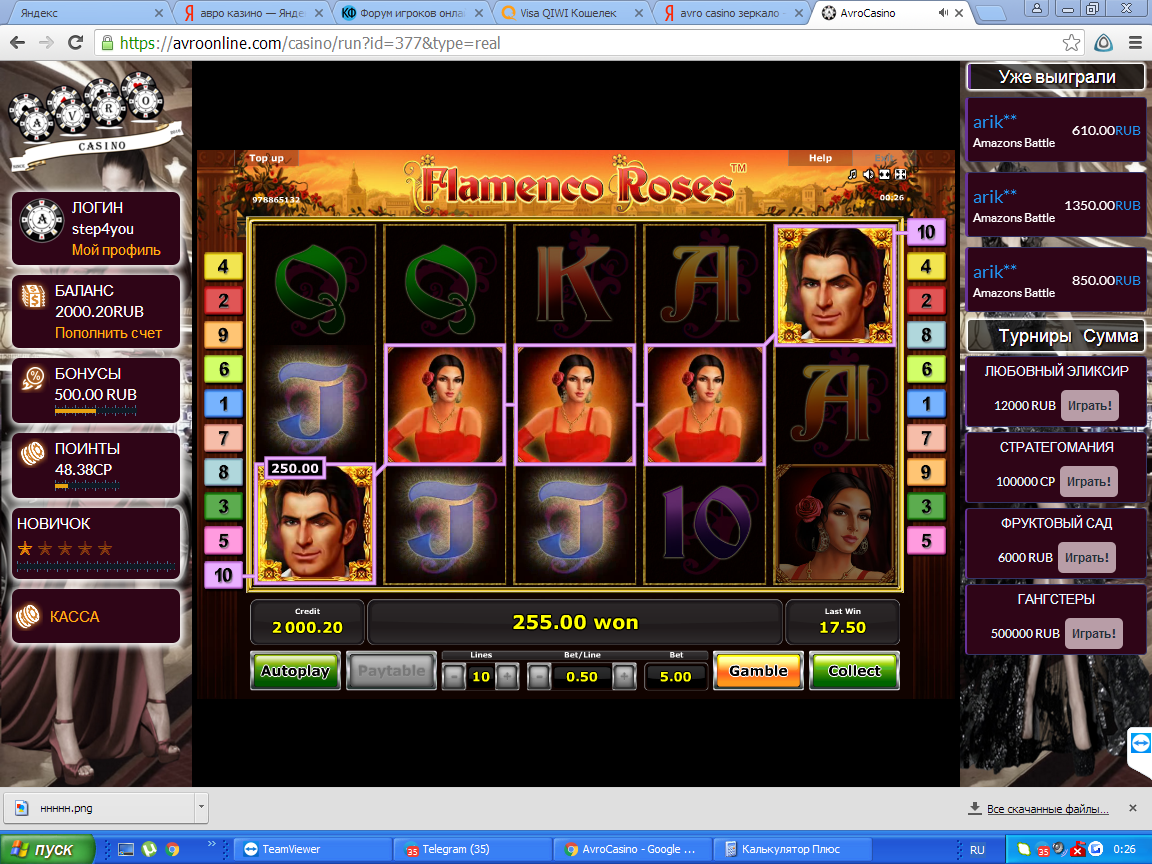
Task: Click Show Desktop quick launch icon
Action: 126,849
